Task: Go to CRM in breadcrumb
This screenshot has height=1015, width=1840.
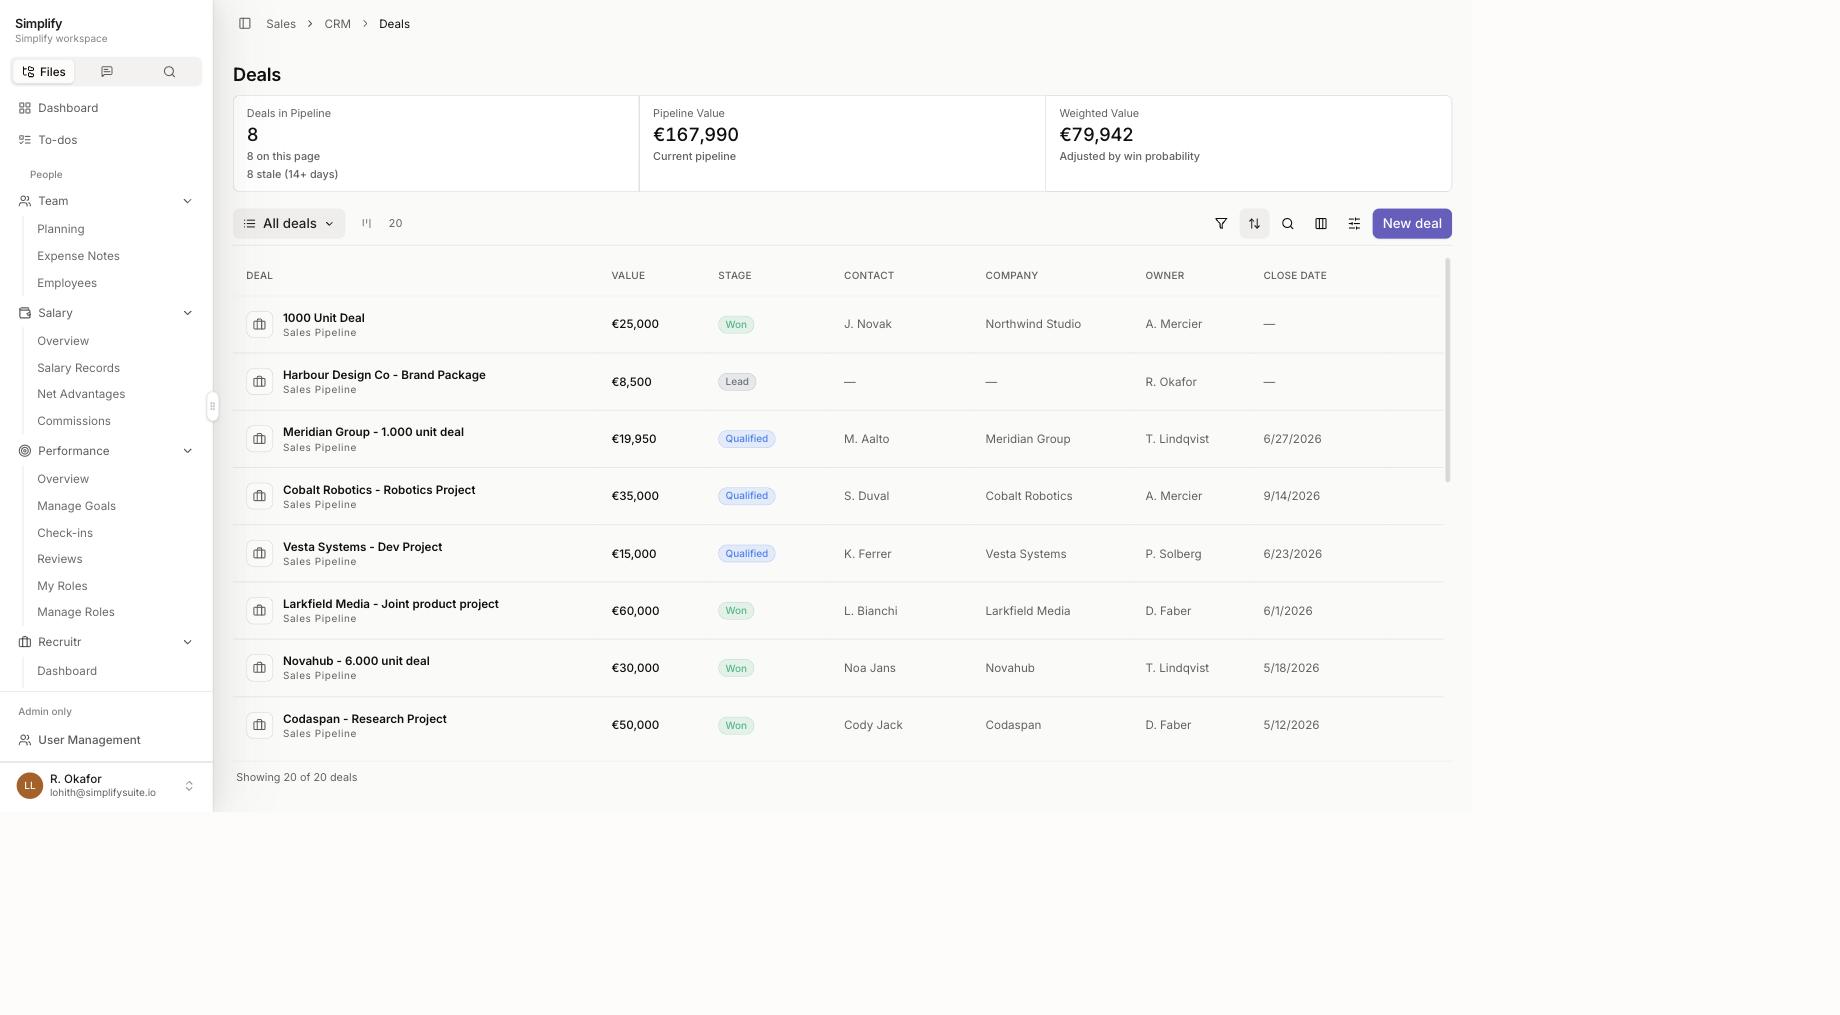Action: (x=337, y=24)
